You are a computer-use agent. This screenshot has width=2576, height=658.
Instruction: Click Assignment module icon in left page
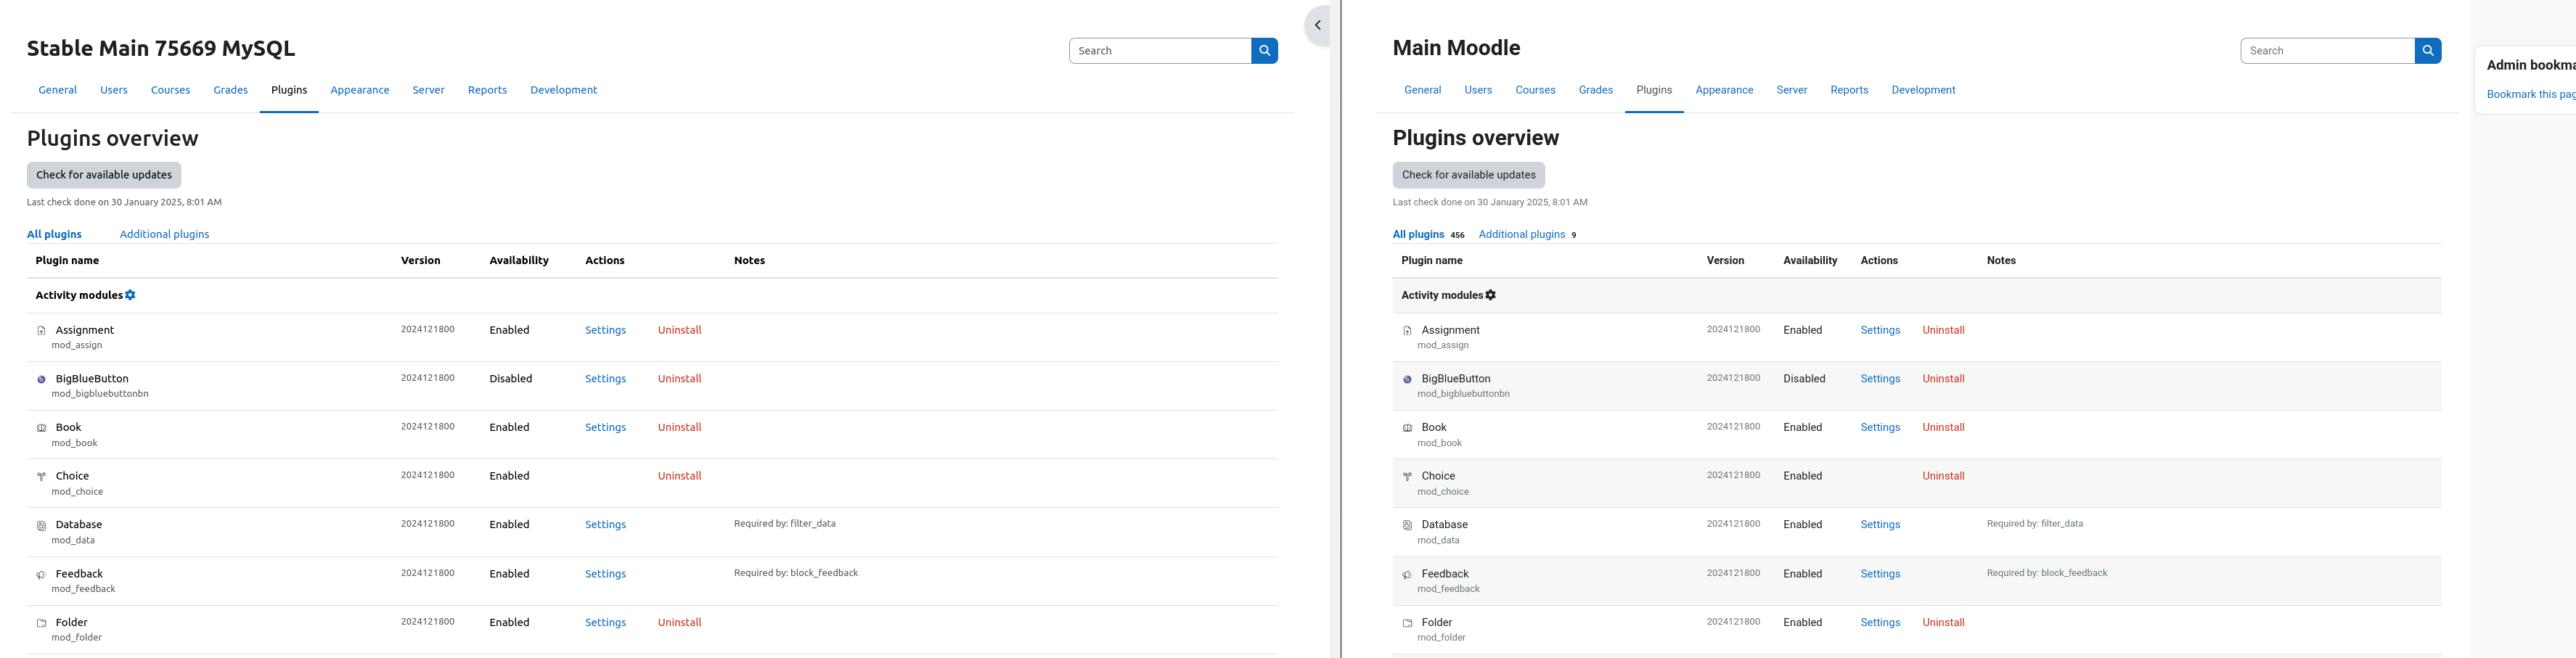41,331
